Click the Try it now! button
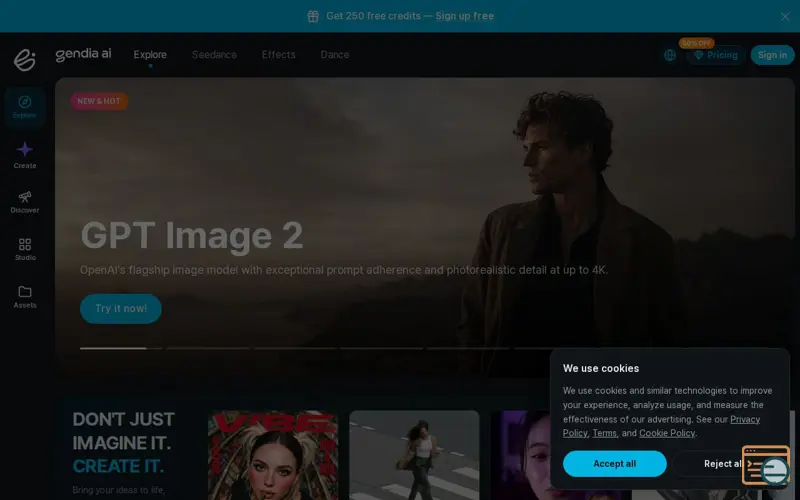800x500 pixels. click(x=121, y=309)
